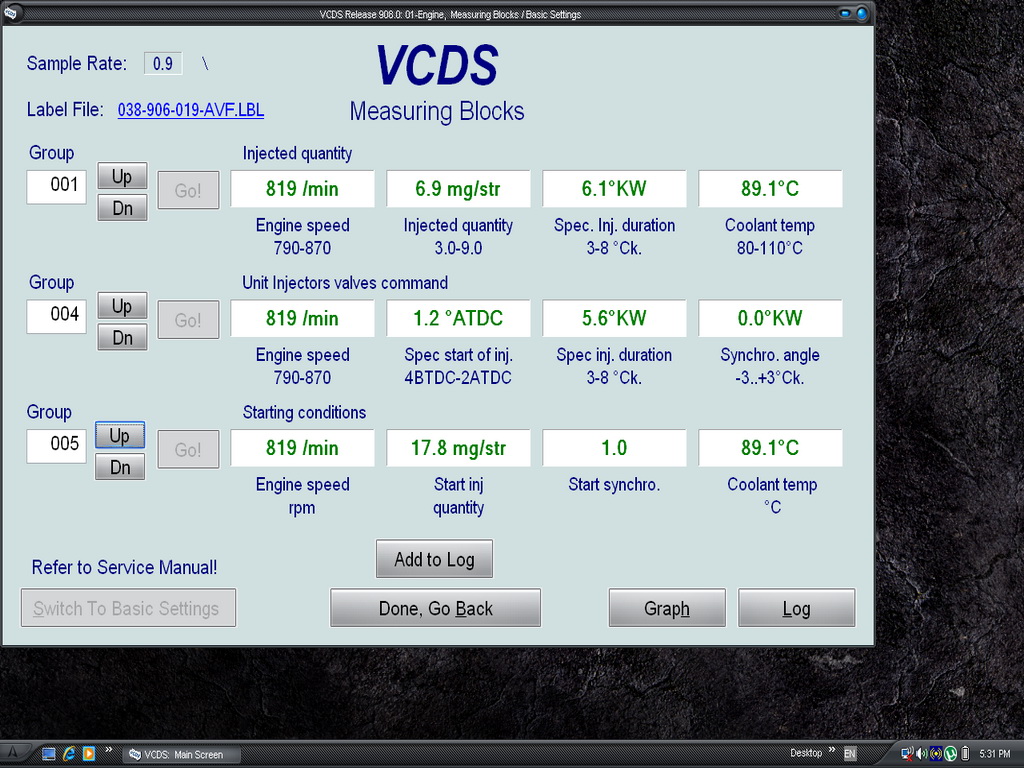Screen dimensions: 1024x768
Task: Open the 038-906-019-AVF.LBL label file link
Action: [191, 110]
